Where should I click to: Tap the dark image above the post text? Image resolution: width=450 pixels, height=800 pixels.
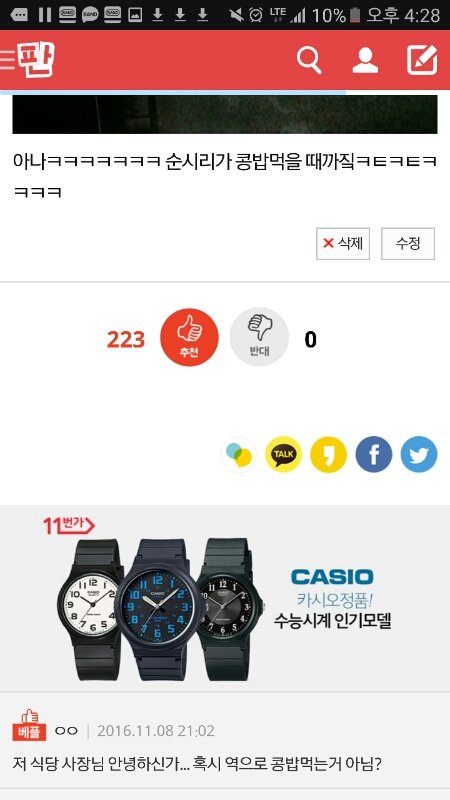coord(225,114)
